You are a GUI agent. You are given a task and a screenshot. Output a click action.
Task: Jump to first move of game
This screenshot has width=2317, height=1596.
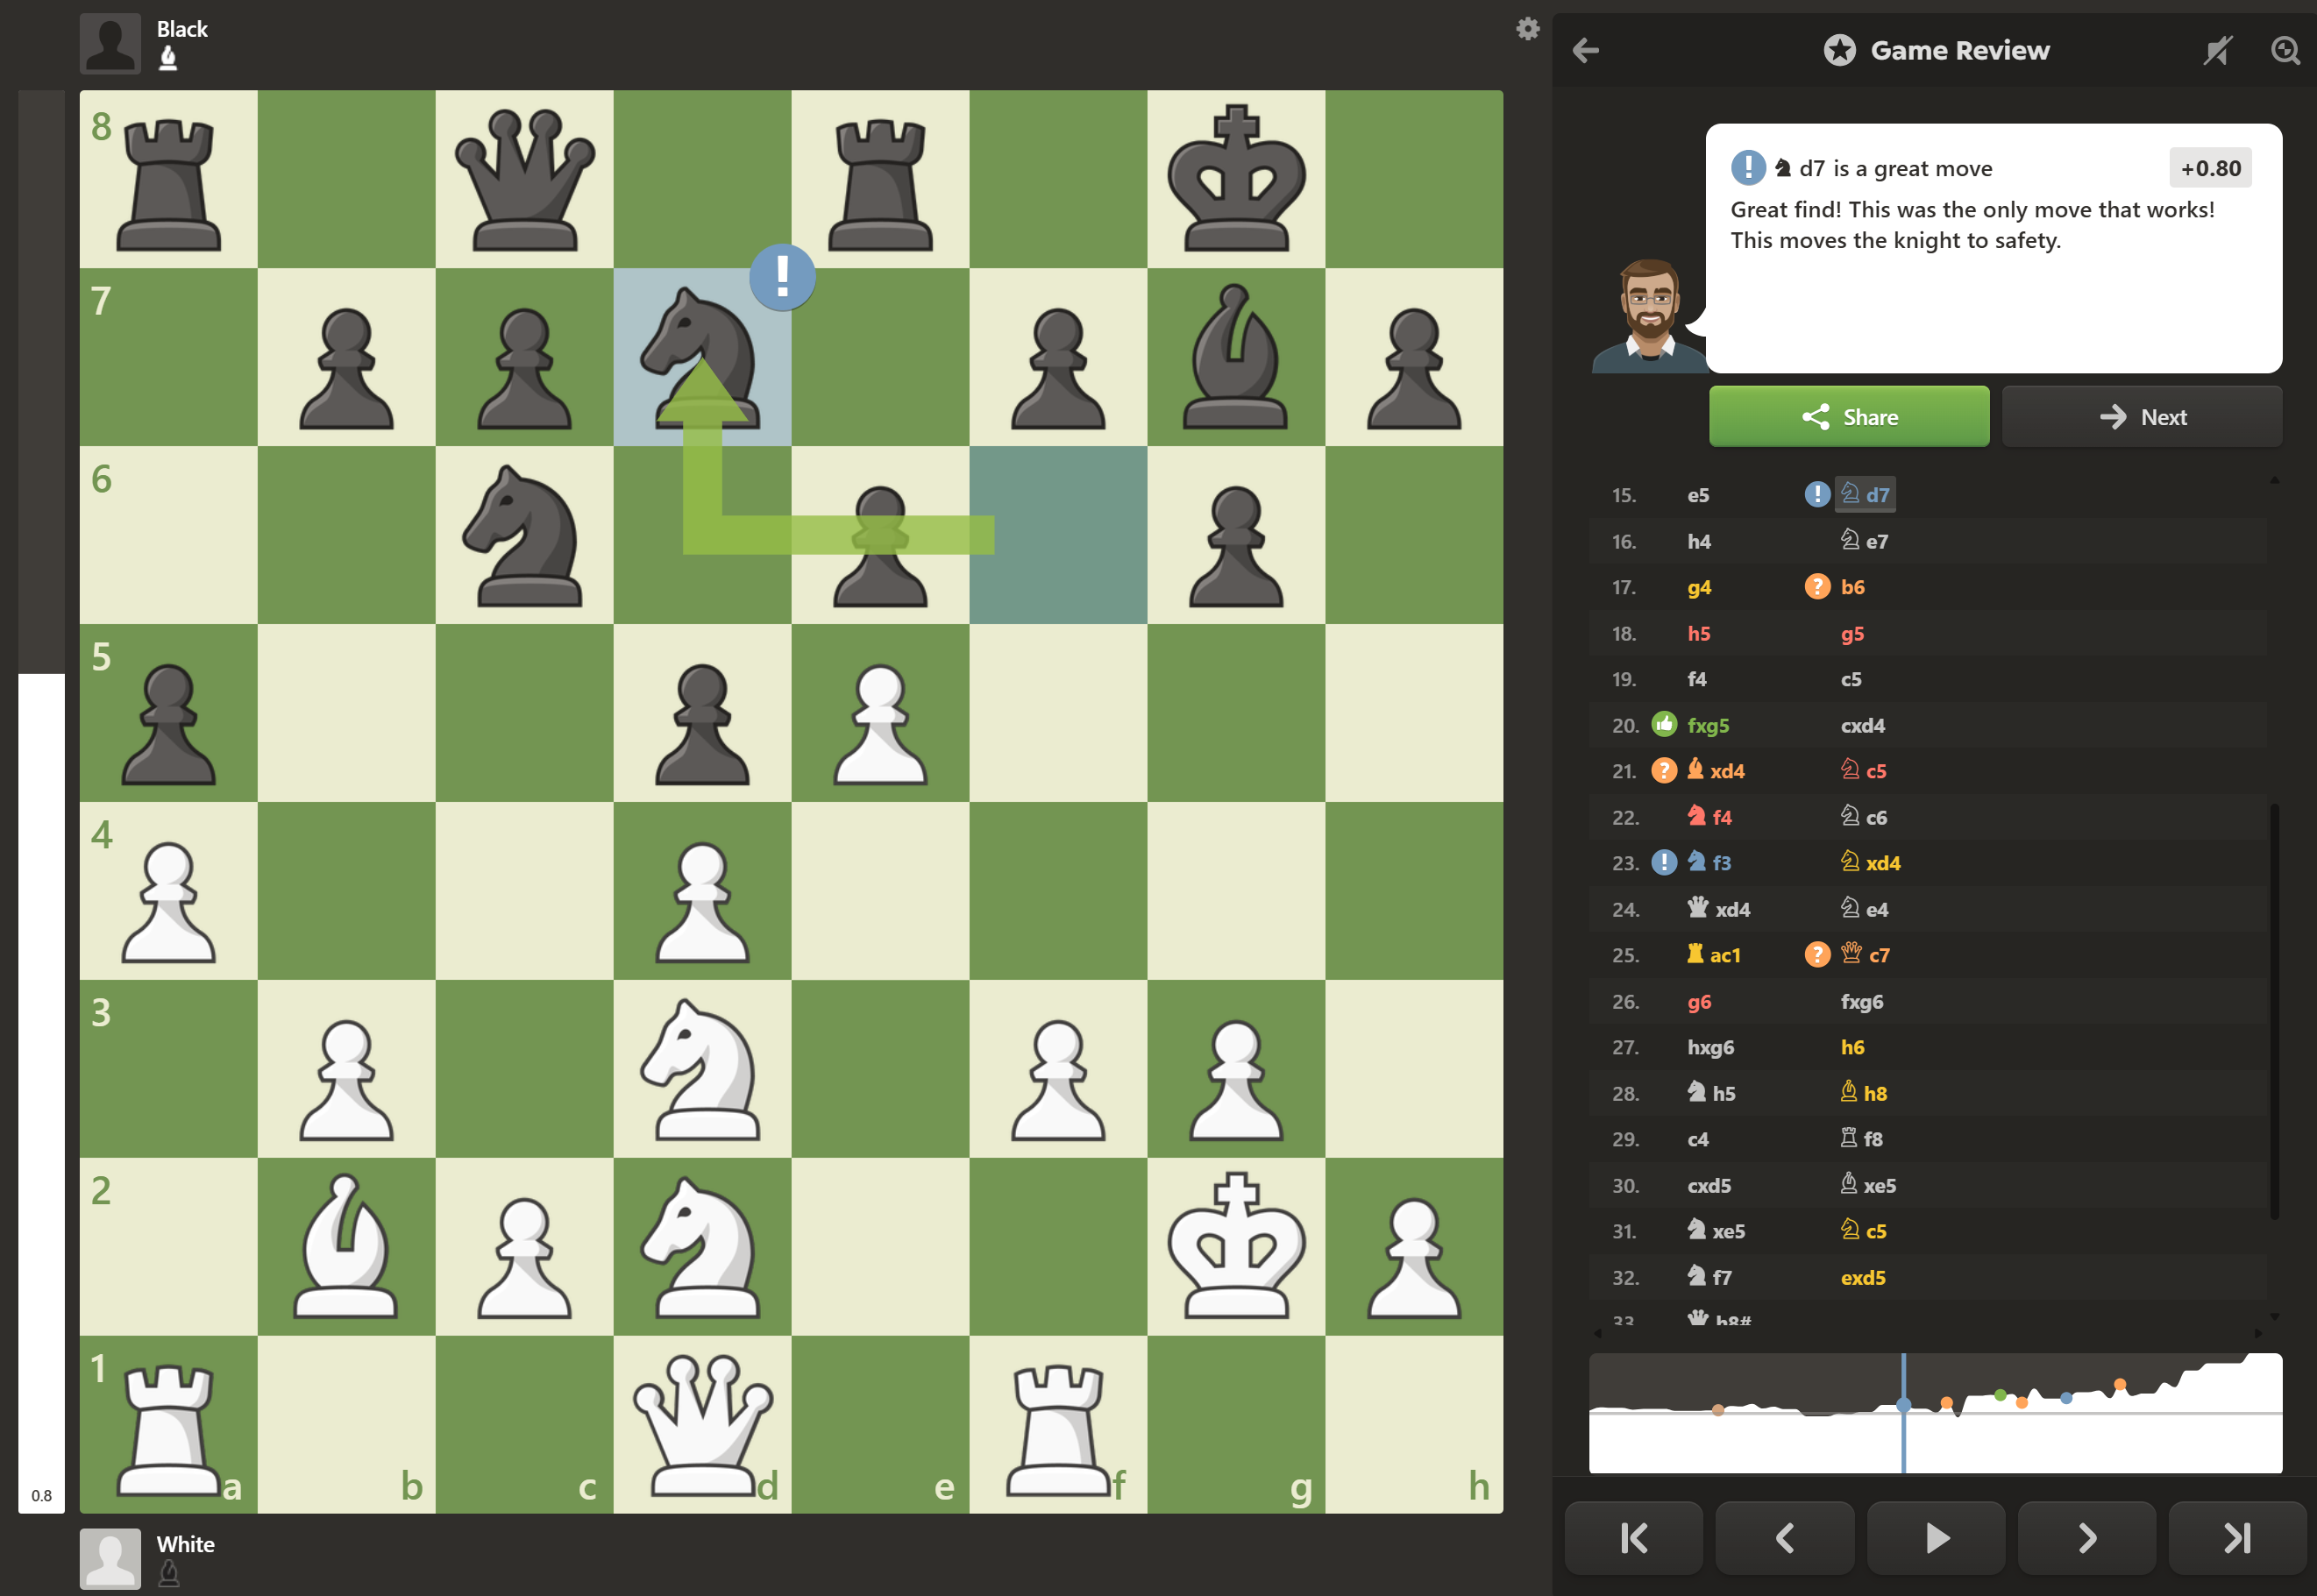point(1632,1537)
